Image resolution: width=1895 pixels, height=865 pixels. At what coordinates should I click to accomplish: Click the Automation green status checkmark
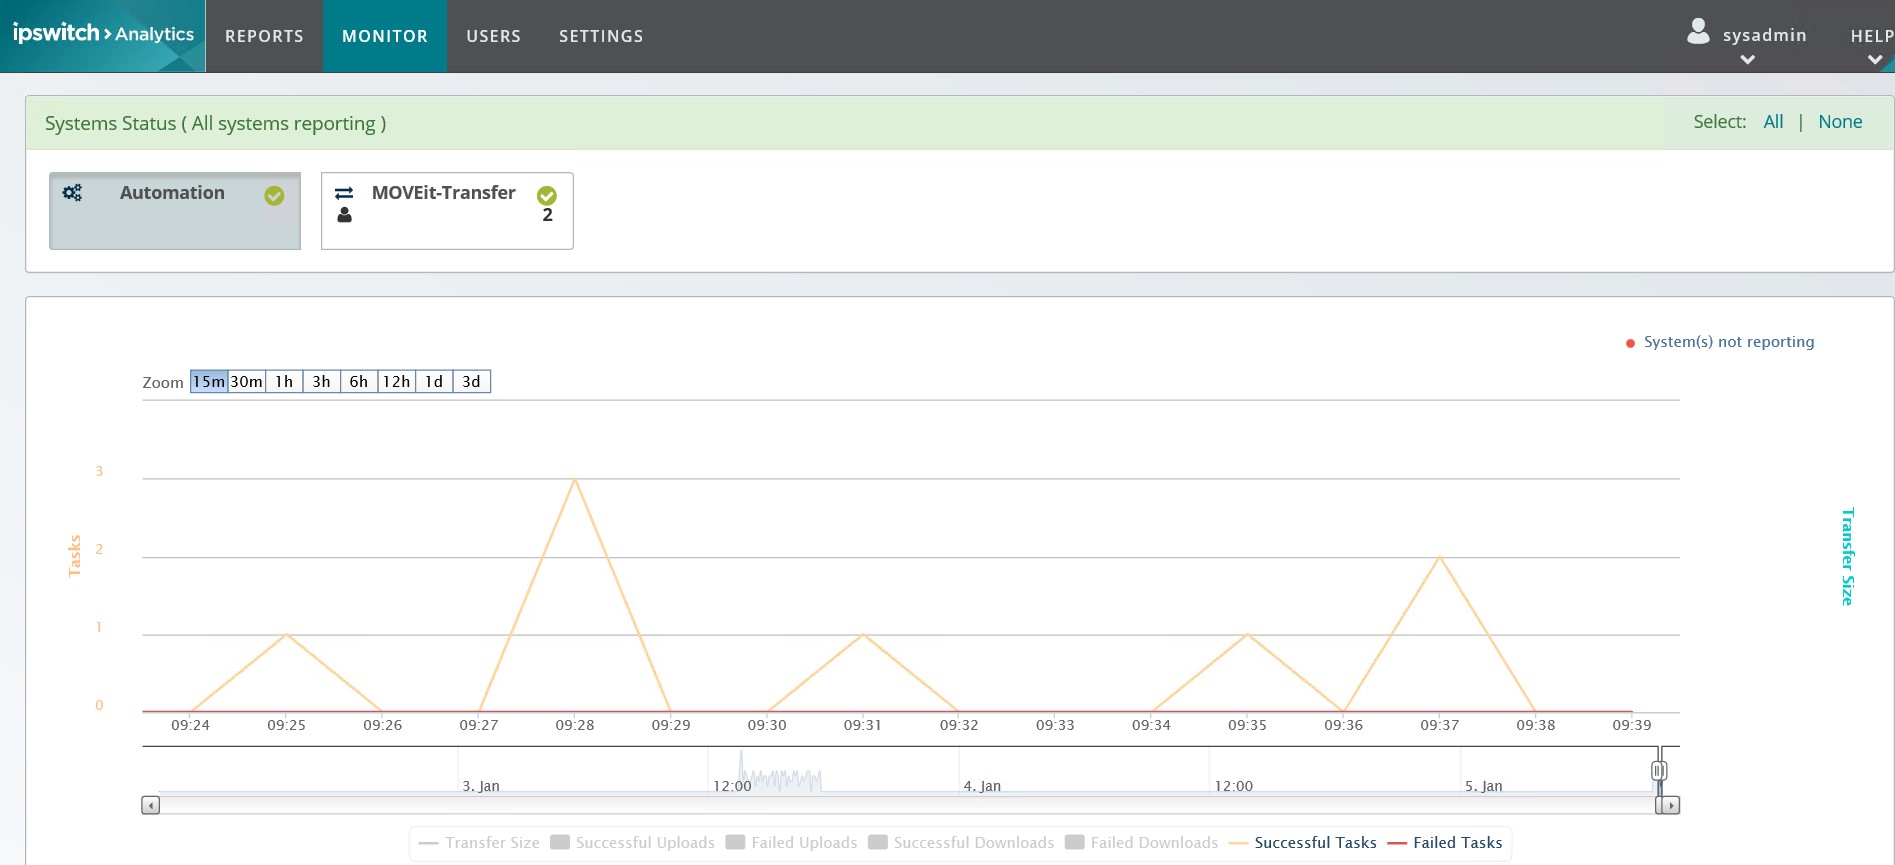coord(274,196)
